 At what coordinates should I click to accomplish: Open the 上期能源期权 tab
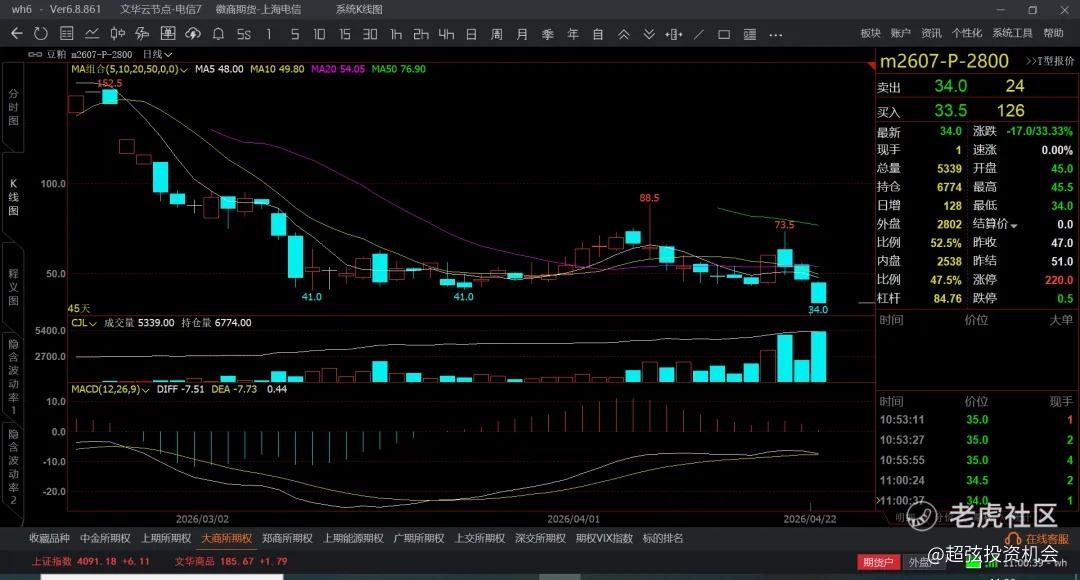tap(353, 539)
